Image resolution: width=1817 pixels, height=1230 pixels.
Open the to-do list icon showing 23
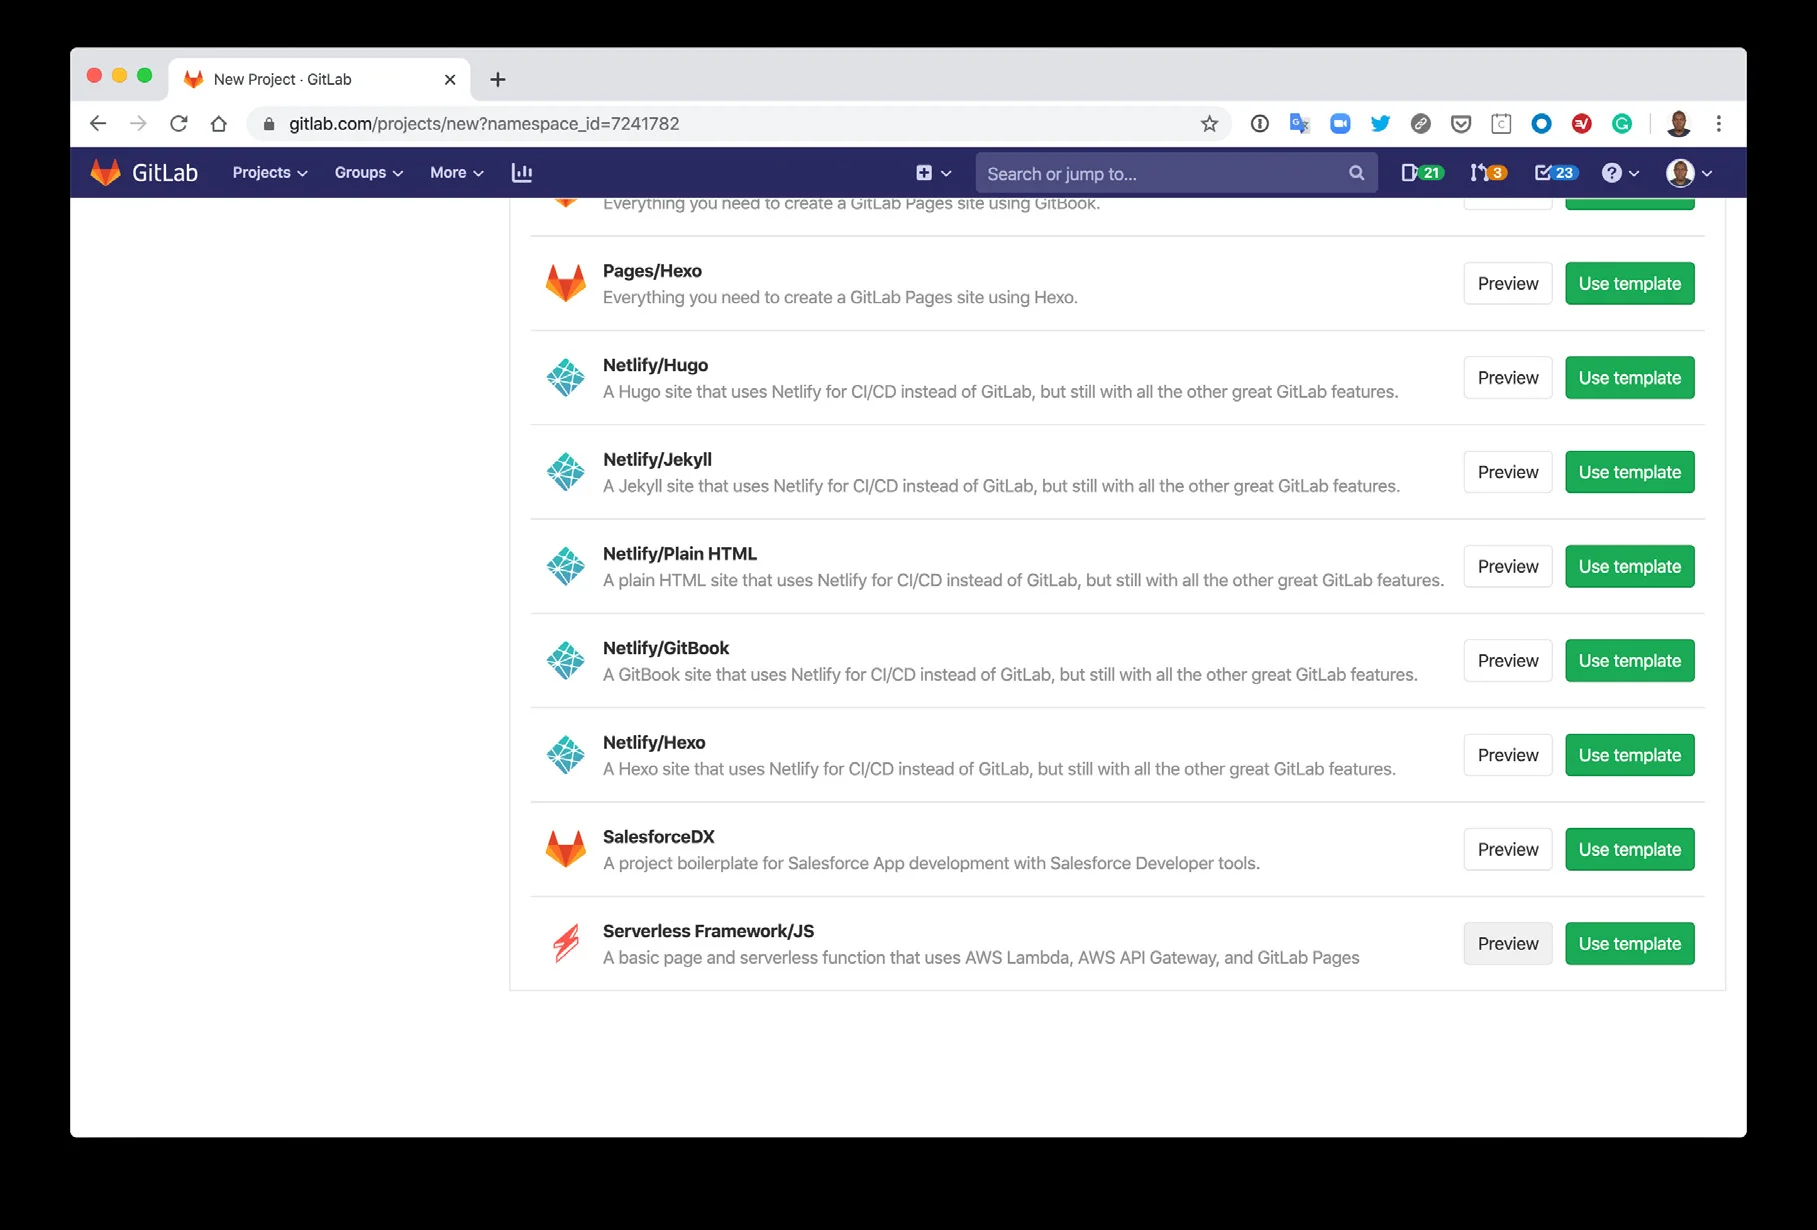pyautogui.click(x=1554, y=173)
